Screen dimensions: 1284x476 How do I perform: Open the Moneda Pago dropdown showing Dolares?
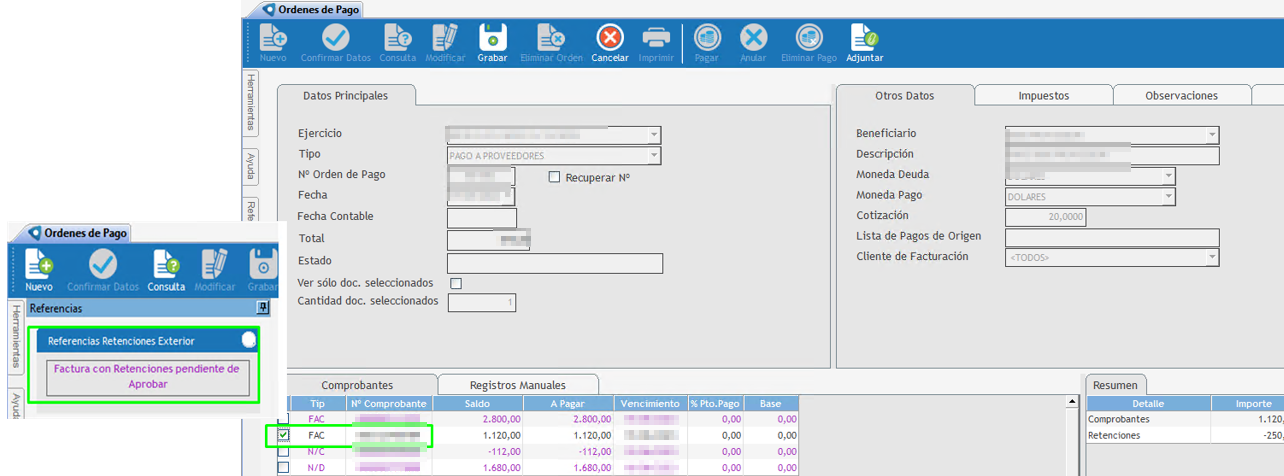tap(1168, 197)
